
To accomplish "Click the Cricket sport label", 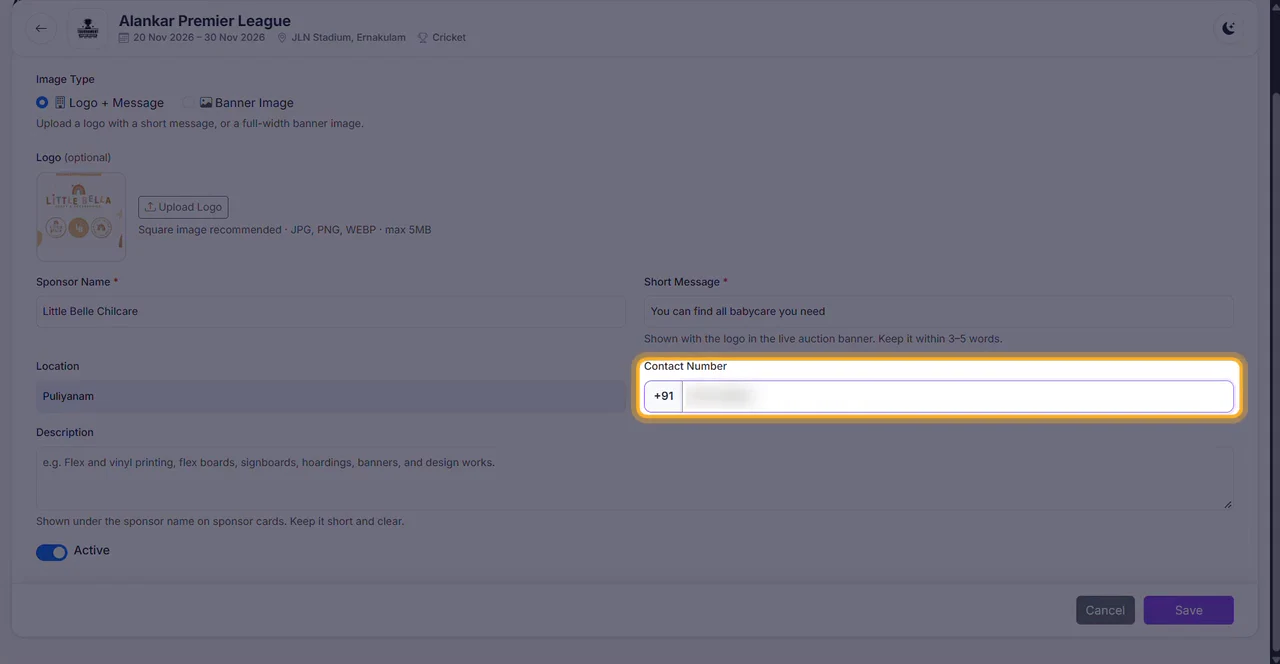I will (449, 38).
